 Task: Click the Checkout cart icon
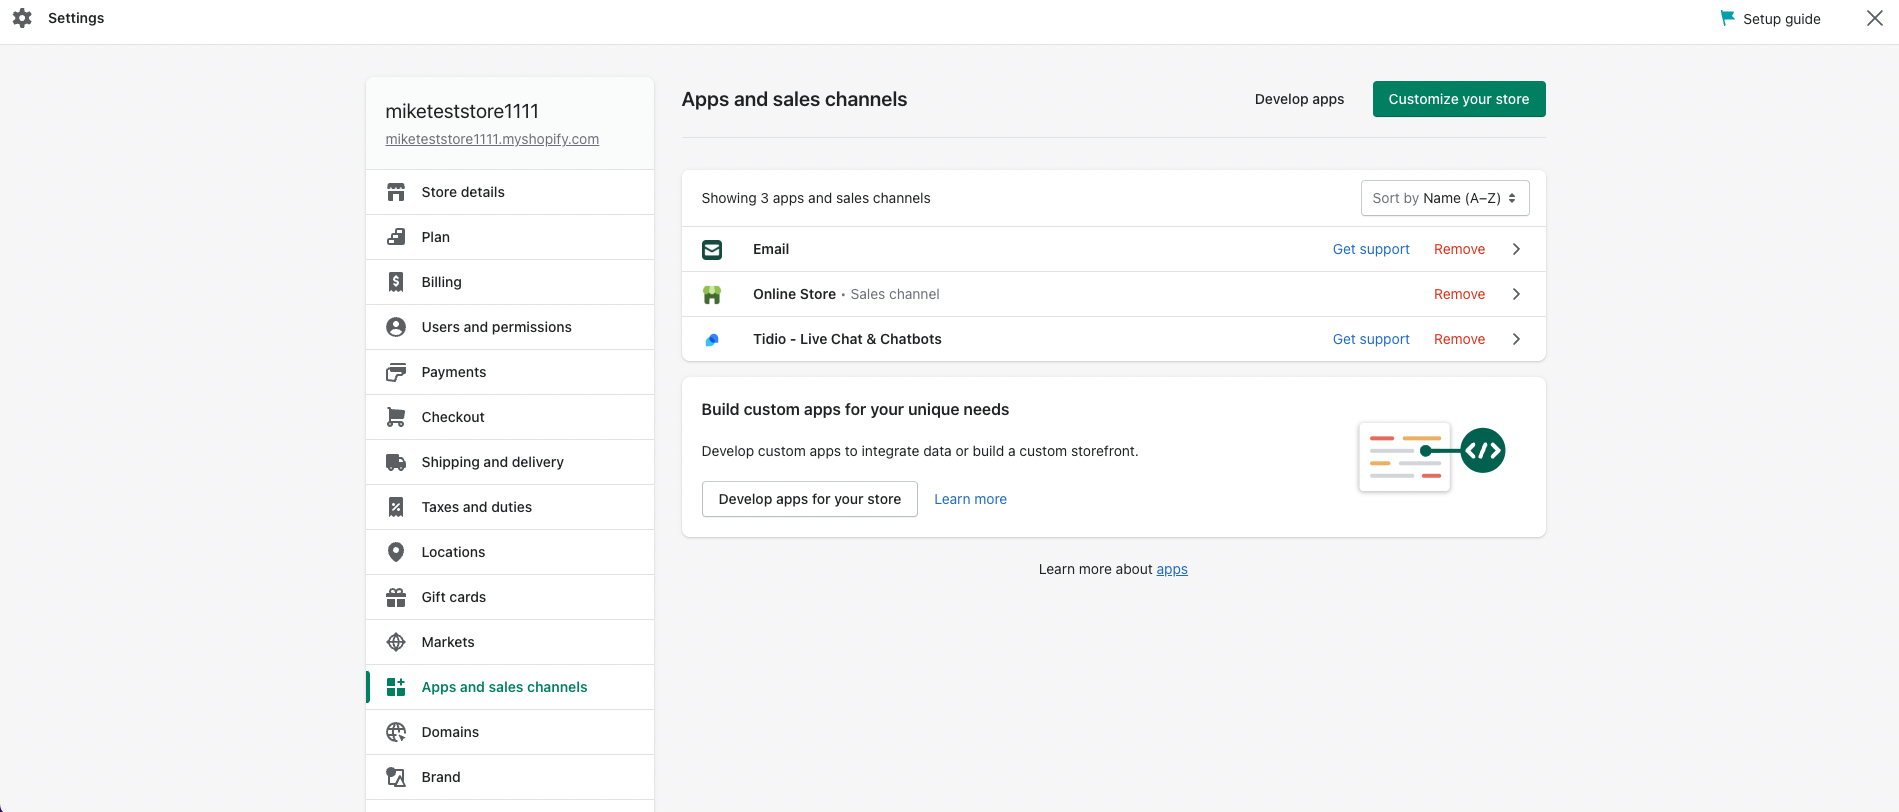click(x=396, y=417)
